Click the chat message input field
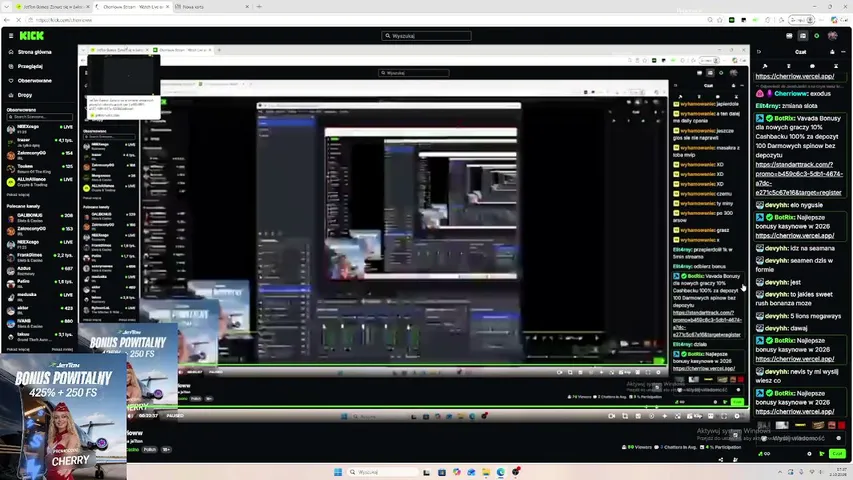The image size is (853, 480). (800, 439)
